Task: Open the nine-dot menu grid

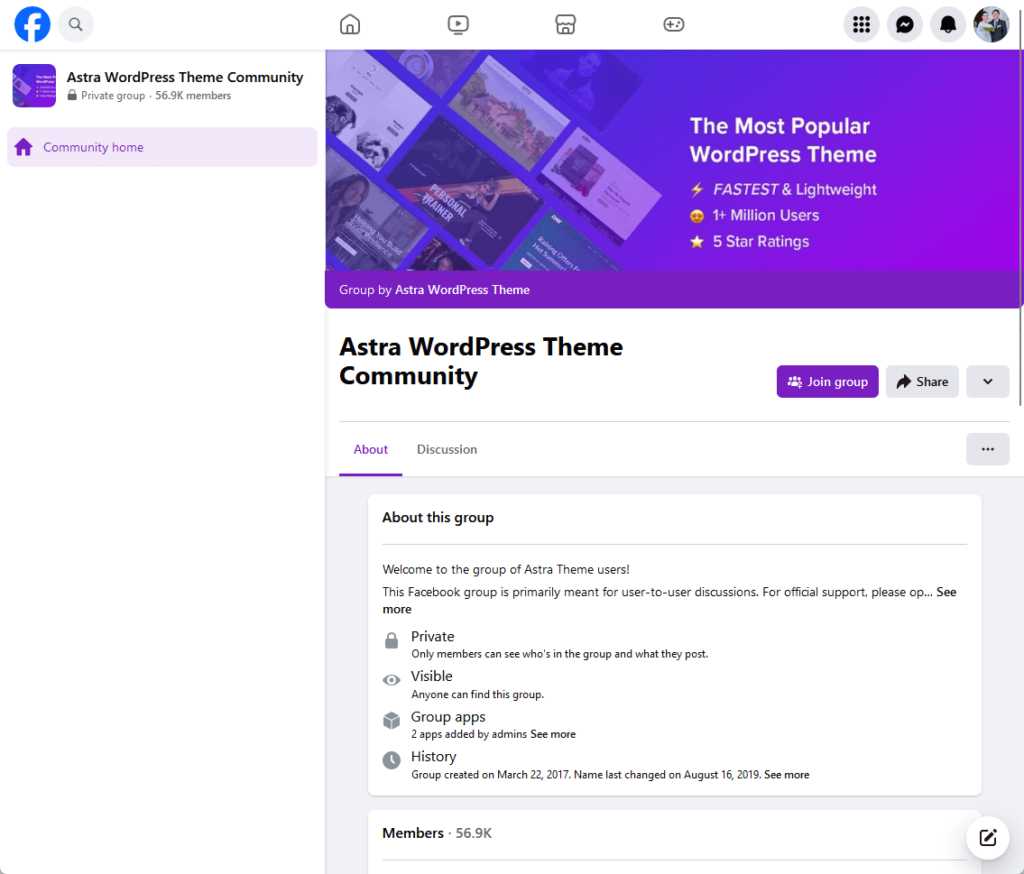Action: (861, 24)
